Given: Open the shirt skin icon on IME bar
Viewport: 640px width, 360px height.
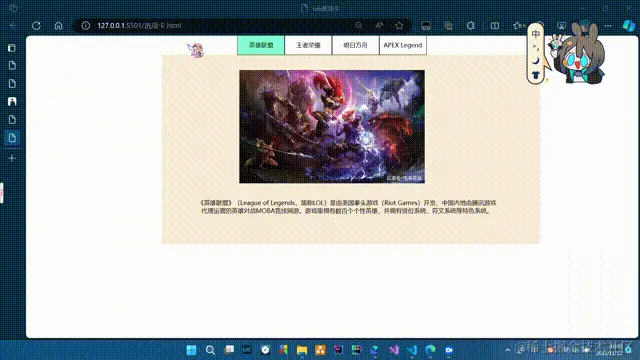Looking at the screenshot, I should click(x=536, y=75).
